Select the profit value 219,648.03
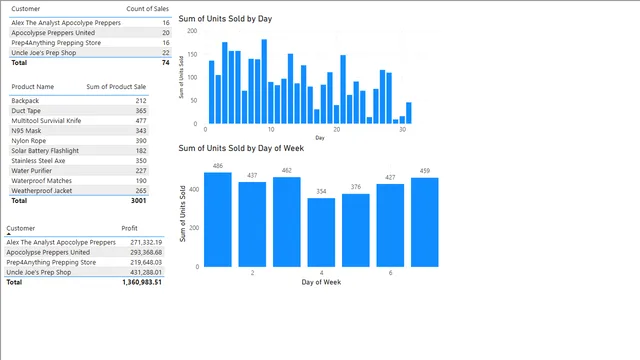Screen dimensions: 640x360 tap(146, 262)
